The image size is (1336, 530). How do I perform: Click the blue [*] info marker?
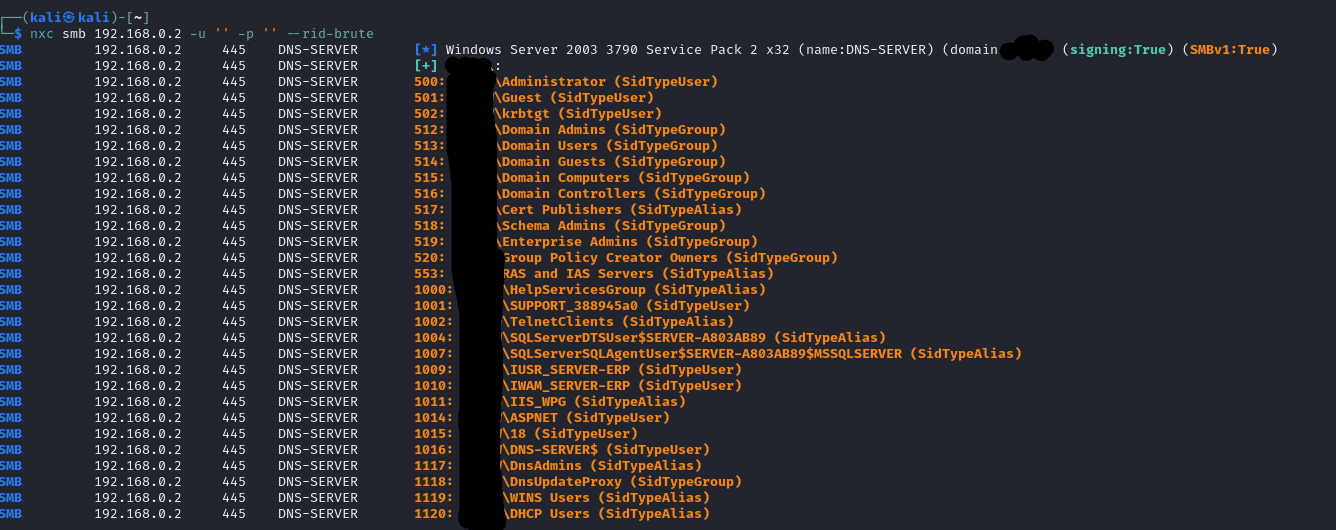click(425, 50)
